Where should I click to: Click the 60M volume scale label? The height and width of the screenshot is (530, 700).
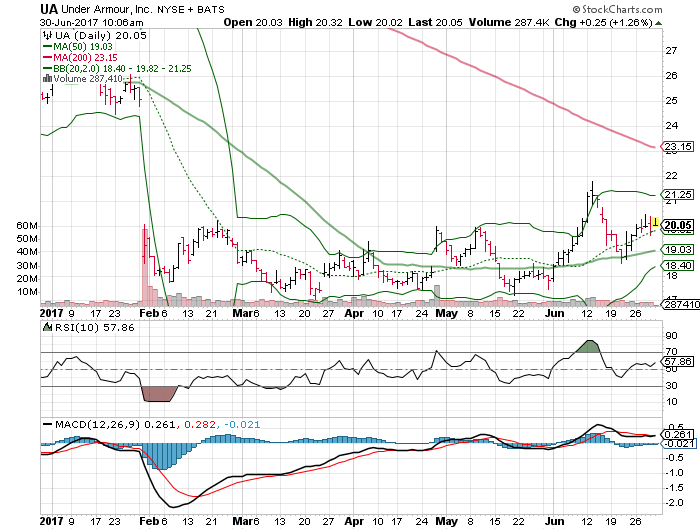click(x=27, y=225)
